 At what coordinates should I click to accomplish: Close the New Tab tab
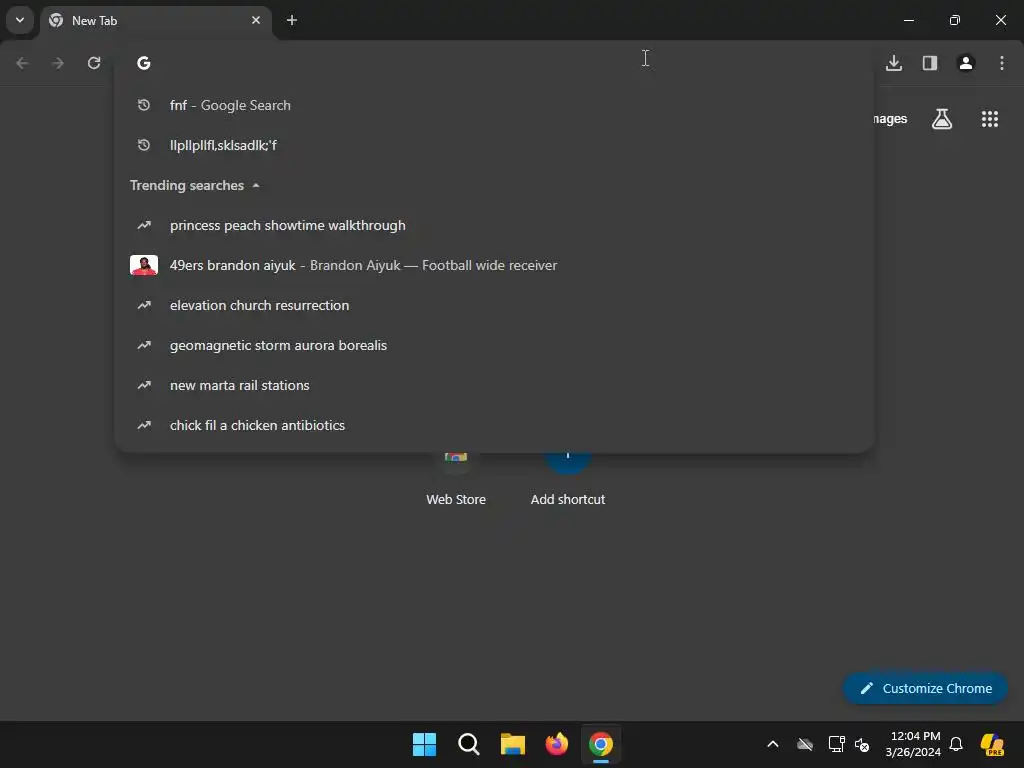(x=256, y=20)
